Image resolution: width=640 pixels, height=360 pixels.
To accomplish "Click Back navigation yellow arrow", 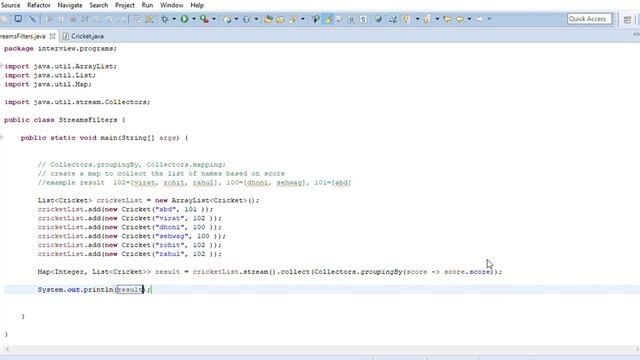I will [460, 19].
